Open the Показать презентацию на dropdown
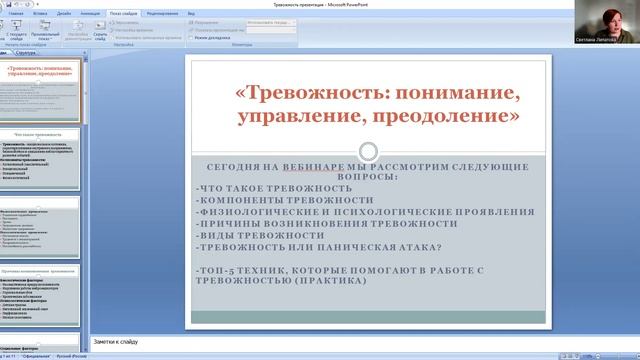Screen dimensions: 640x360 pos(271,30)
